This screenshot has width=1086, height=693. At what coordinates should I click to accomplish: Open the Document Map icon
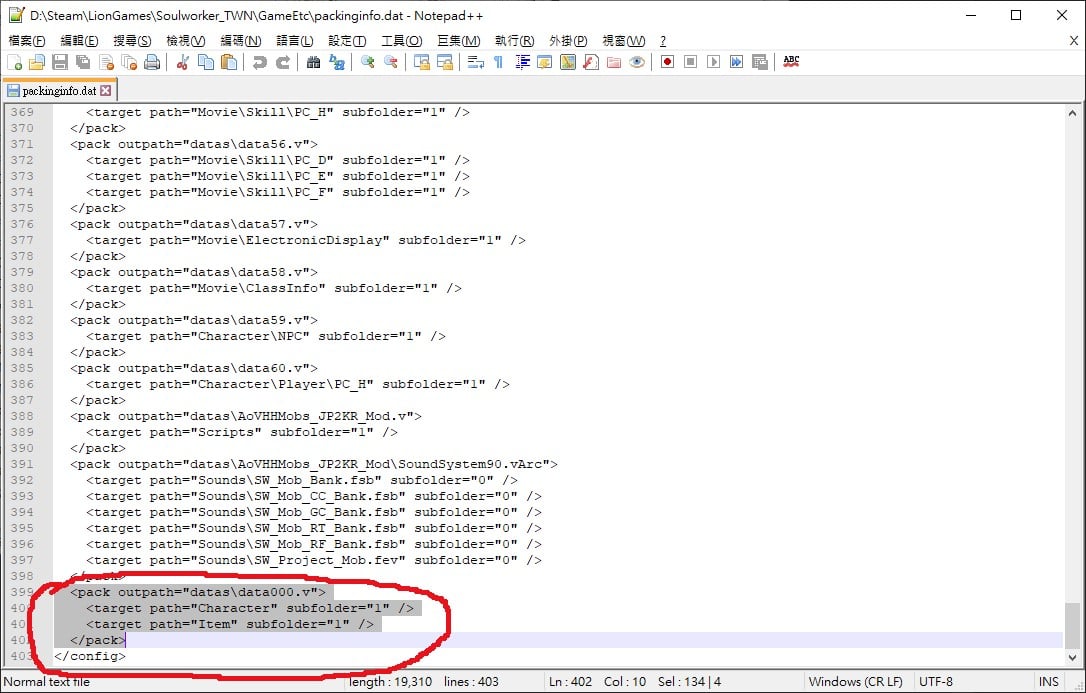coord(568,62)
